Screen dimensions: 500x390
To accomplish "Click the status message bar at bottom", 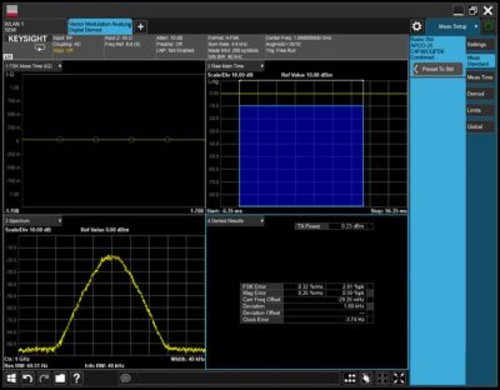I will 230,378.
